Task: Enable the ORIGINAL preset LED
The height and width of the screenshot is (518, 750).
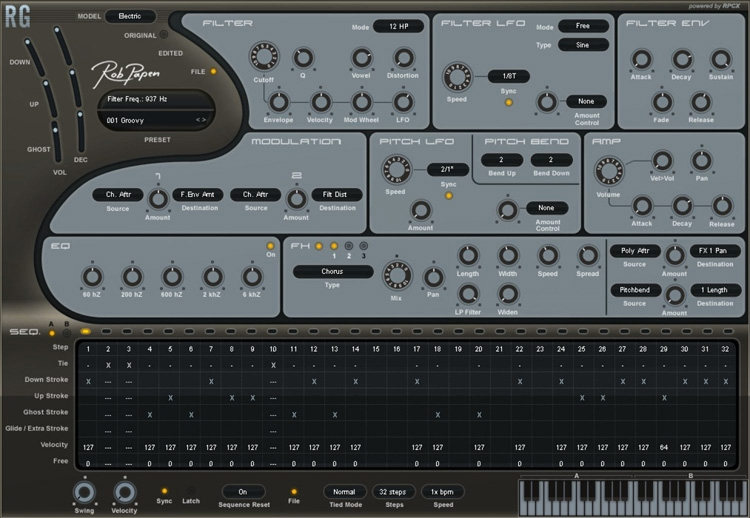Action: pos(164,34)
